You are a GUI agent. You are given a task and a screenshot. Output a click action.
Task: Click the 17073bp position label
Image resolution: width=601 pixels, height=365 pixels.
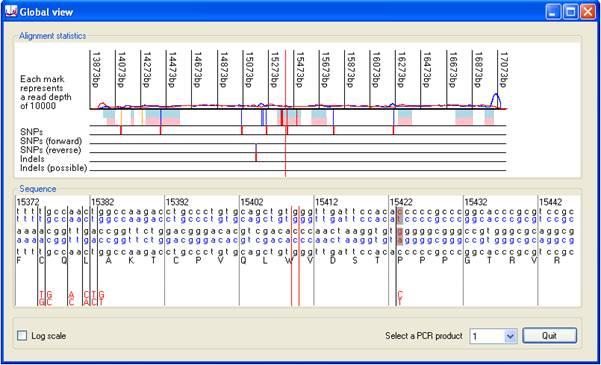(x=503, y=70)
